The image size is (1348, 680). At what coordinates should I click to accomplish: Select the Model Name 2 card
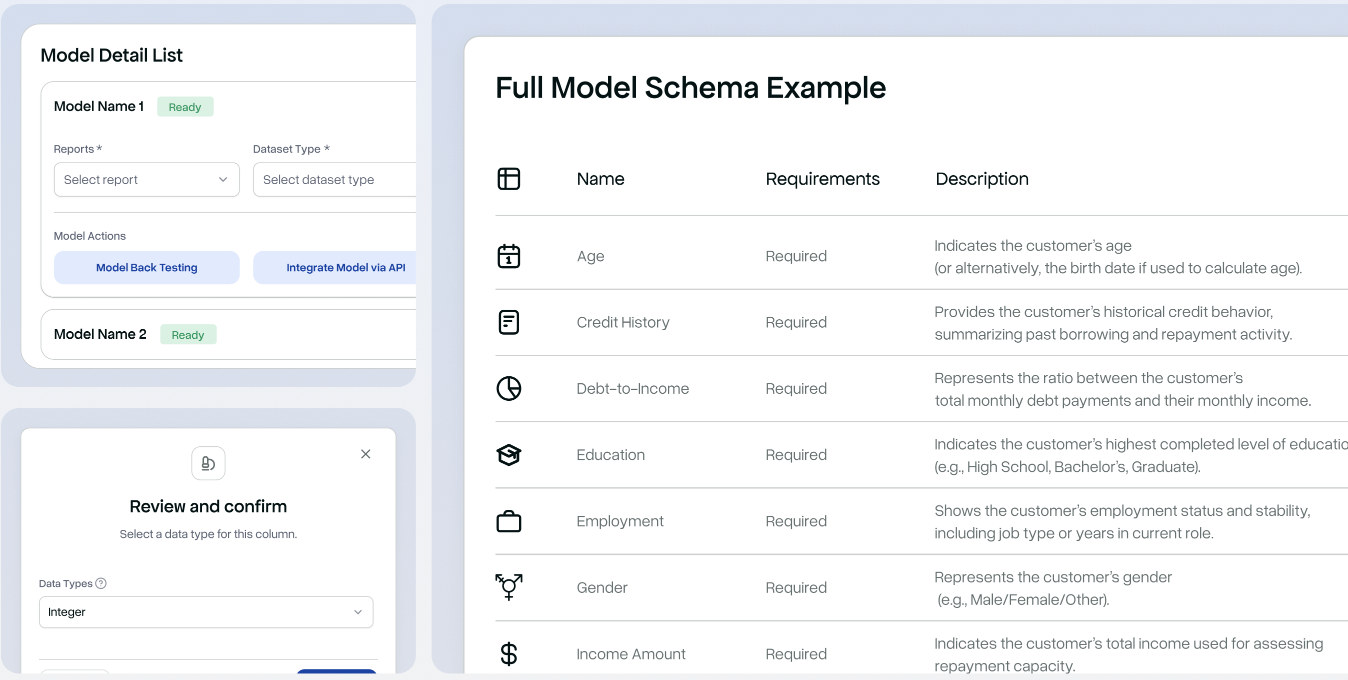coord(228,335)
